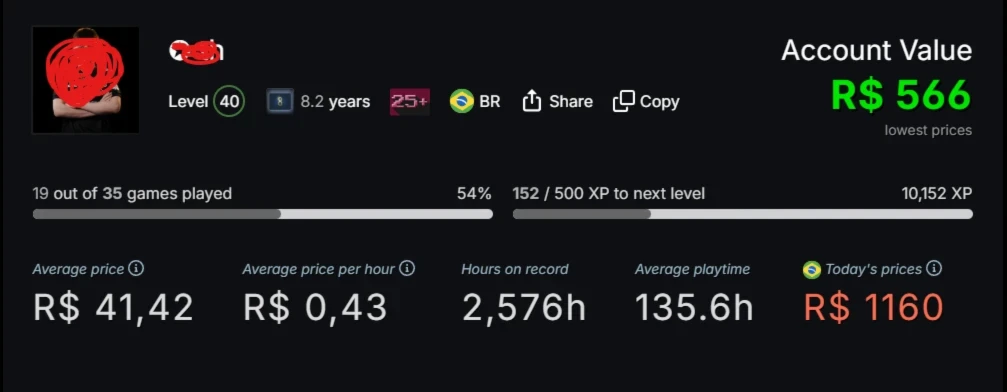This screenshot has height=392, width=1007.
Task: Open the info icon beside Average price
Action: tap(136, 269)
